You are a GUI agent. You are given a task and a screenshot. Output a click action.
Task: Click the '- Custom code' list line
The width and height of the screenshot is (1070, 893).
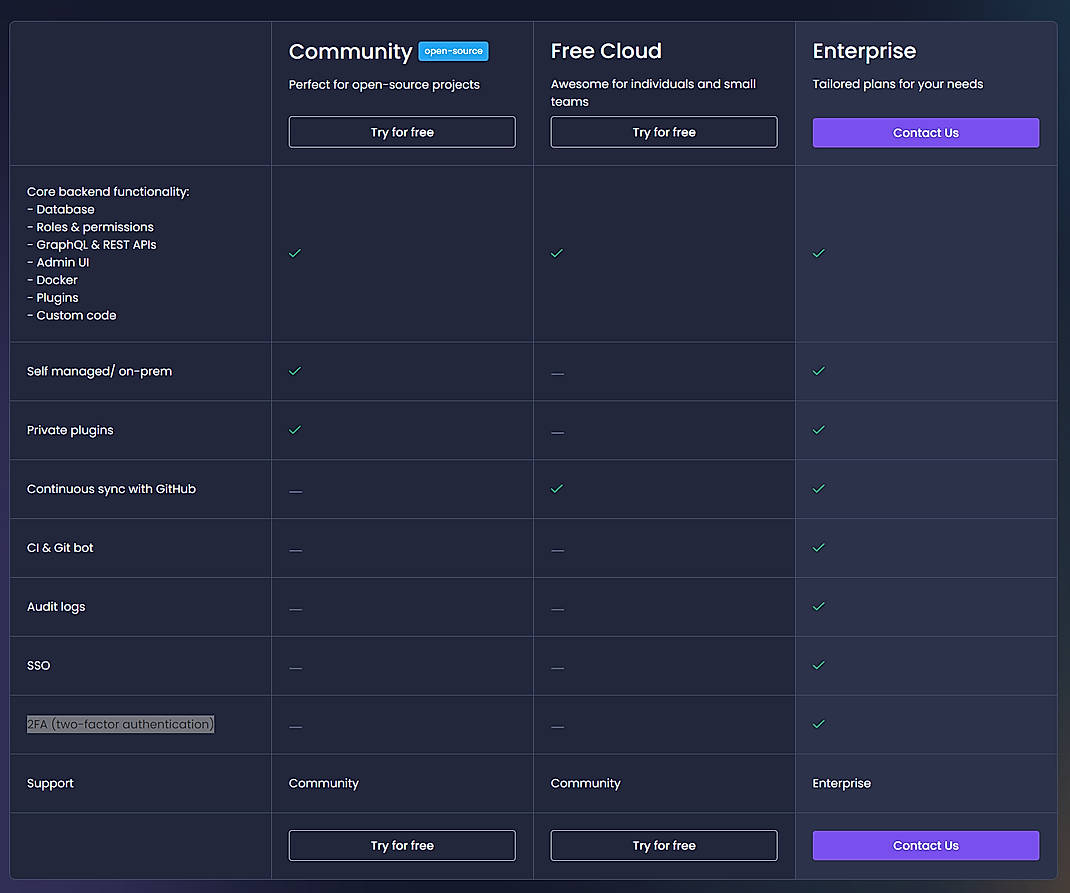(x=72, y=315)
